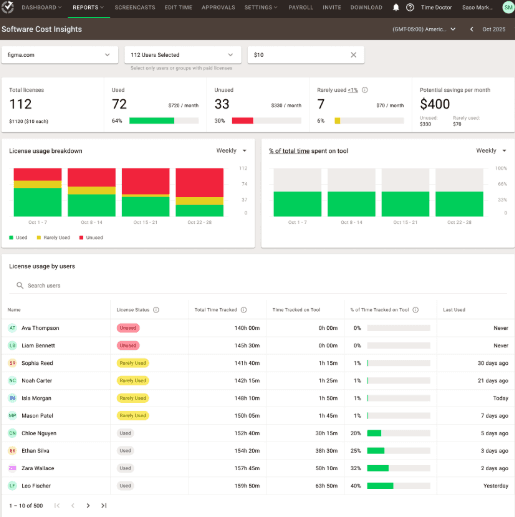This screenshot has width=515, height=517.
Task: Click Ava Thompson's avatar icon
Action: pyautogui.click(x=12, y=328)
